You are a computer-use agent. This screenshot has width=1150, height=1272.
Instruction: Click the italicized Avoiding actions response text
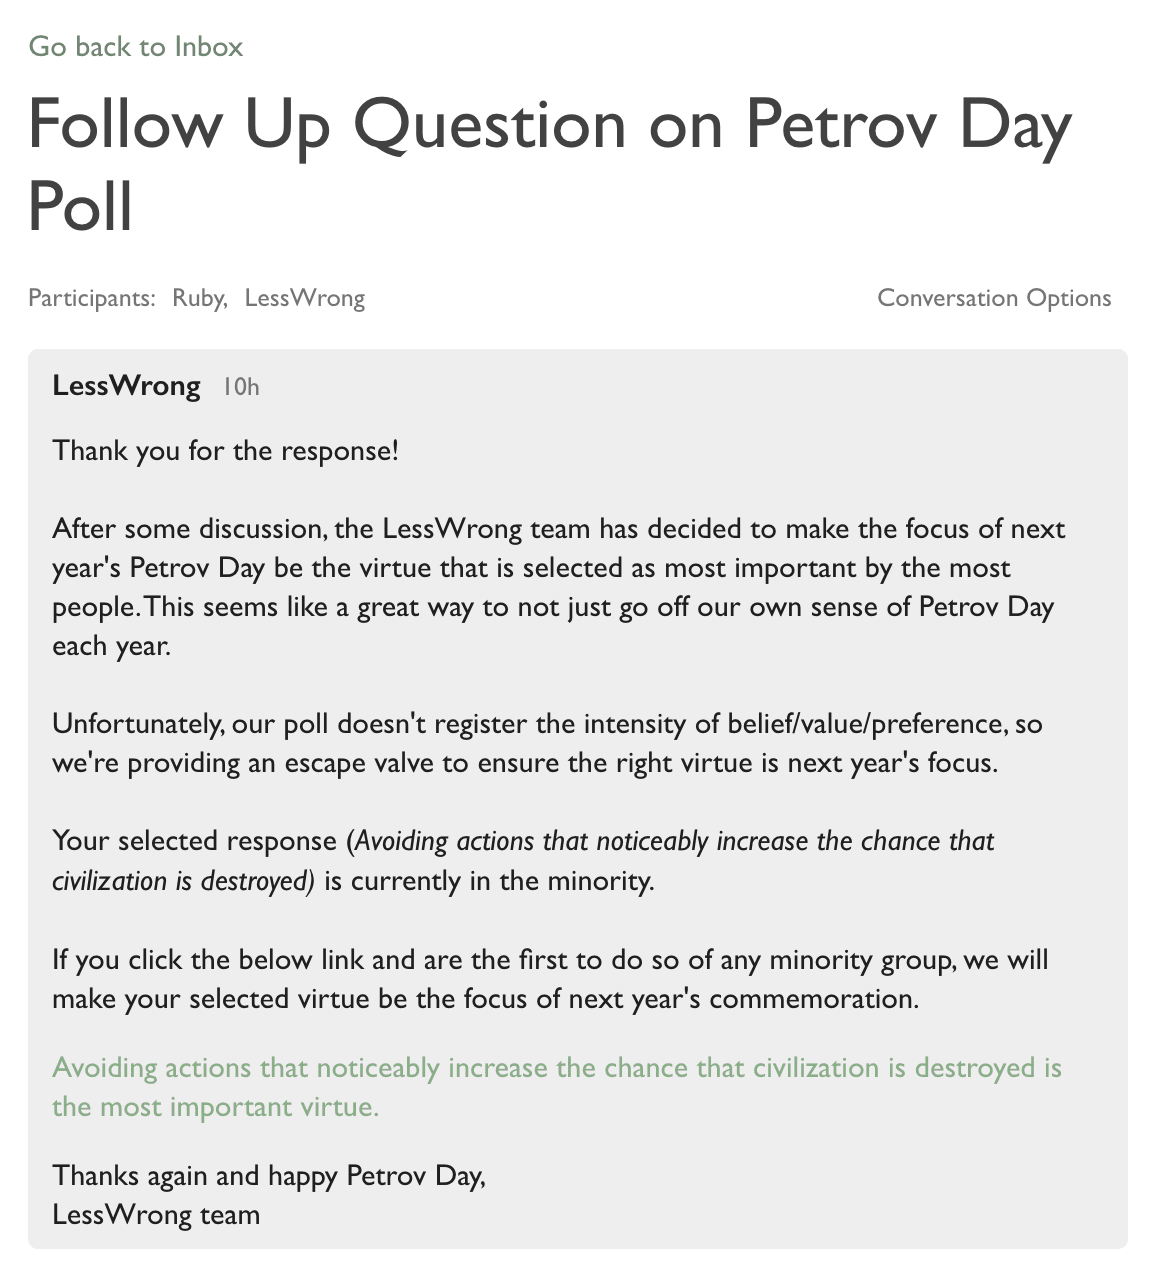(x=674, y=841)
